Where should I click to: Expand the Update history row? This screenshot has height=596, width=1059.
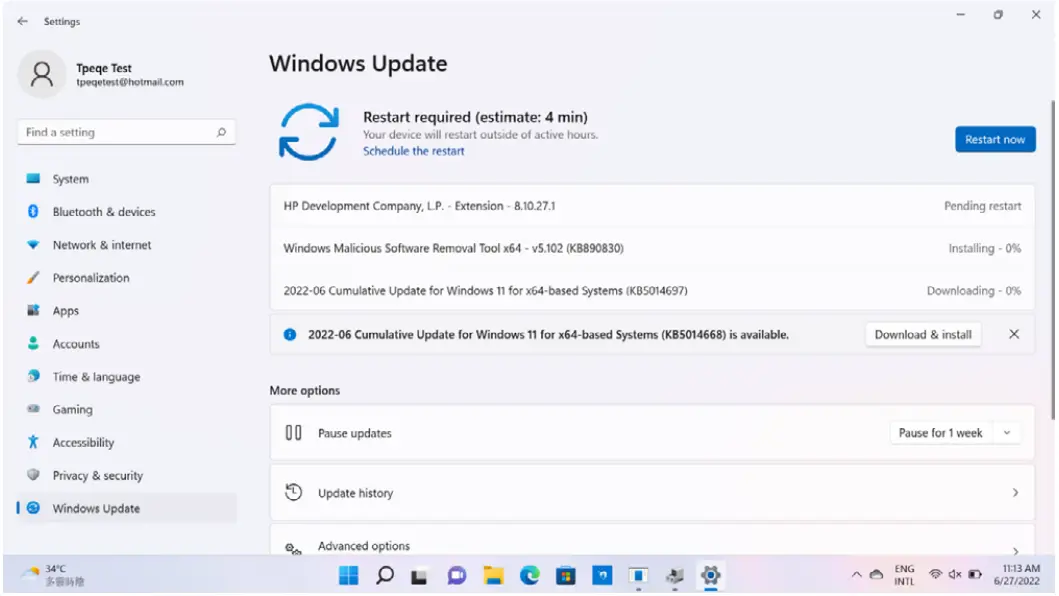click(x=652, y=492)
